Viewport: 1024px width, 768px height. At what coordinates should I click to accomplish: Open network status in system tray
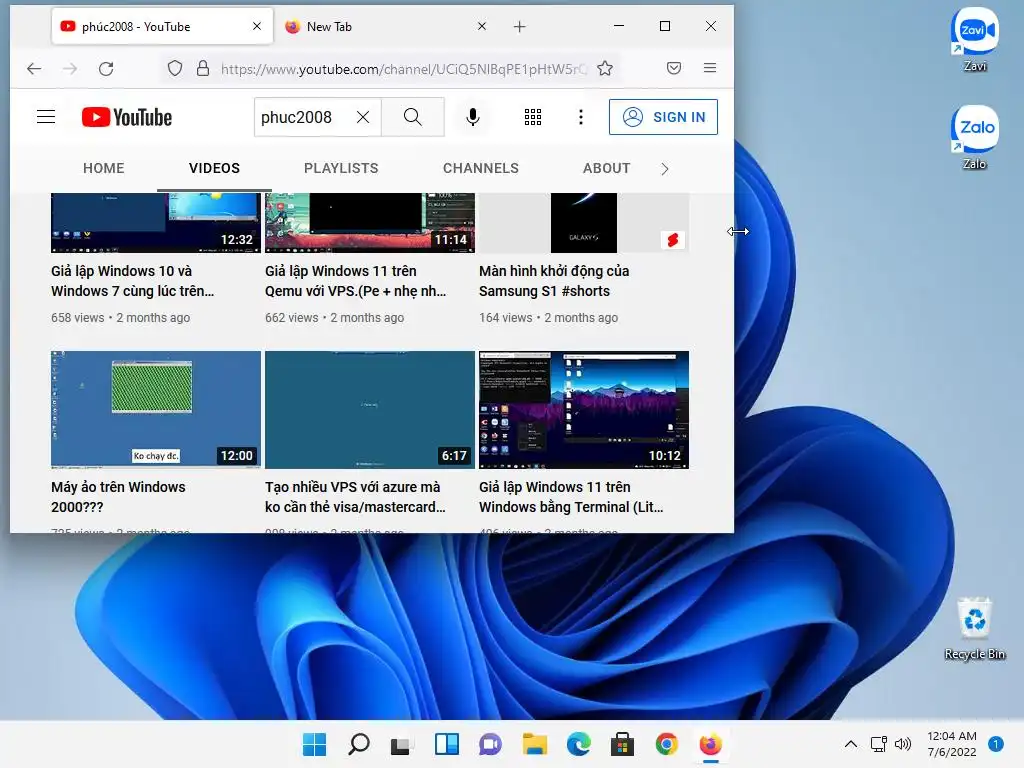coord(878,744)
